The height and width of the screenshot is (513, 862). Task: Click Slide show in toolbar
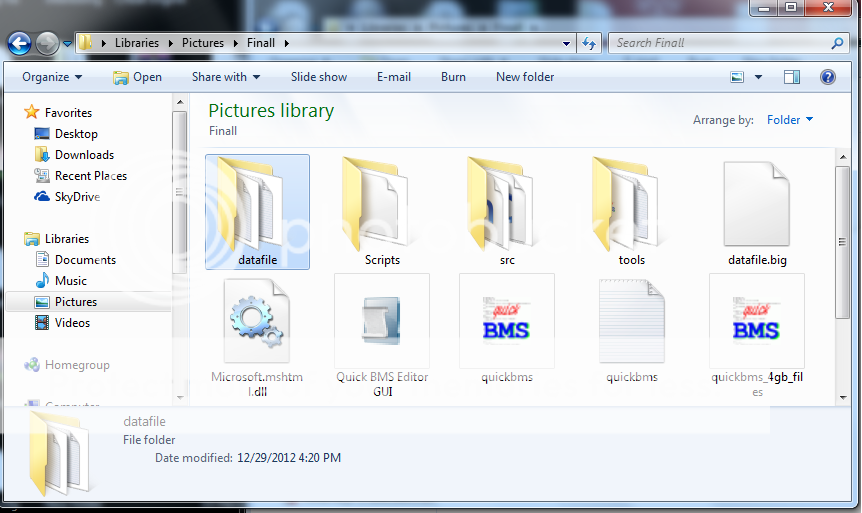319,77
